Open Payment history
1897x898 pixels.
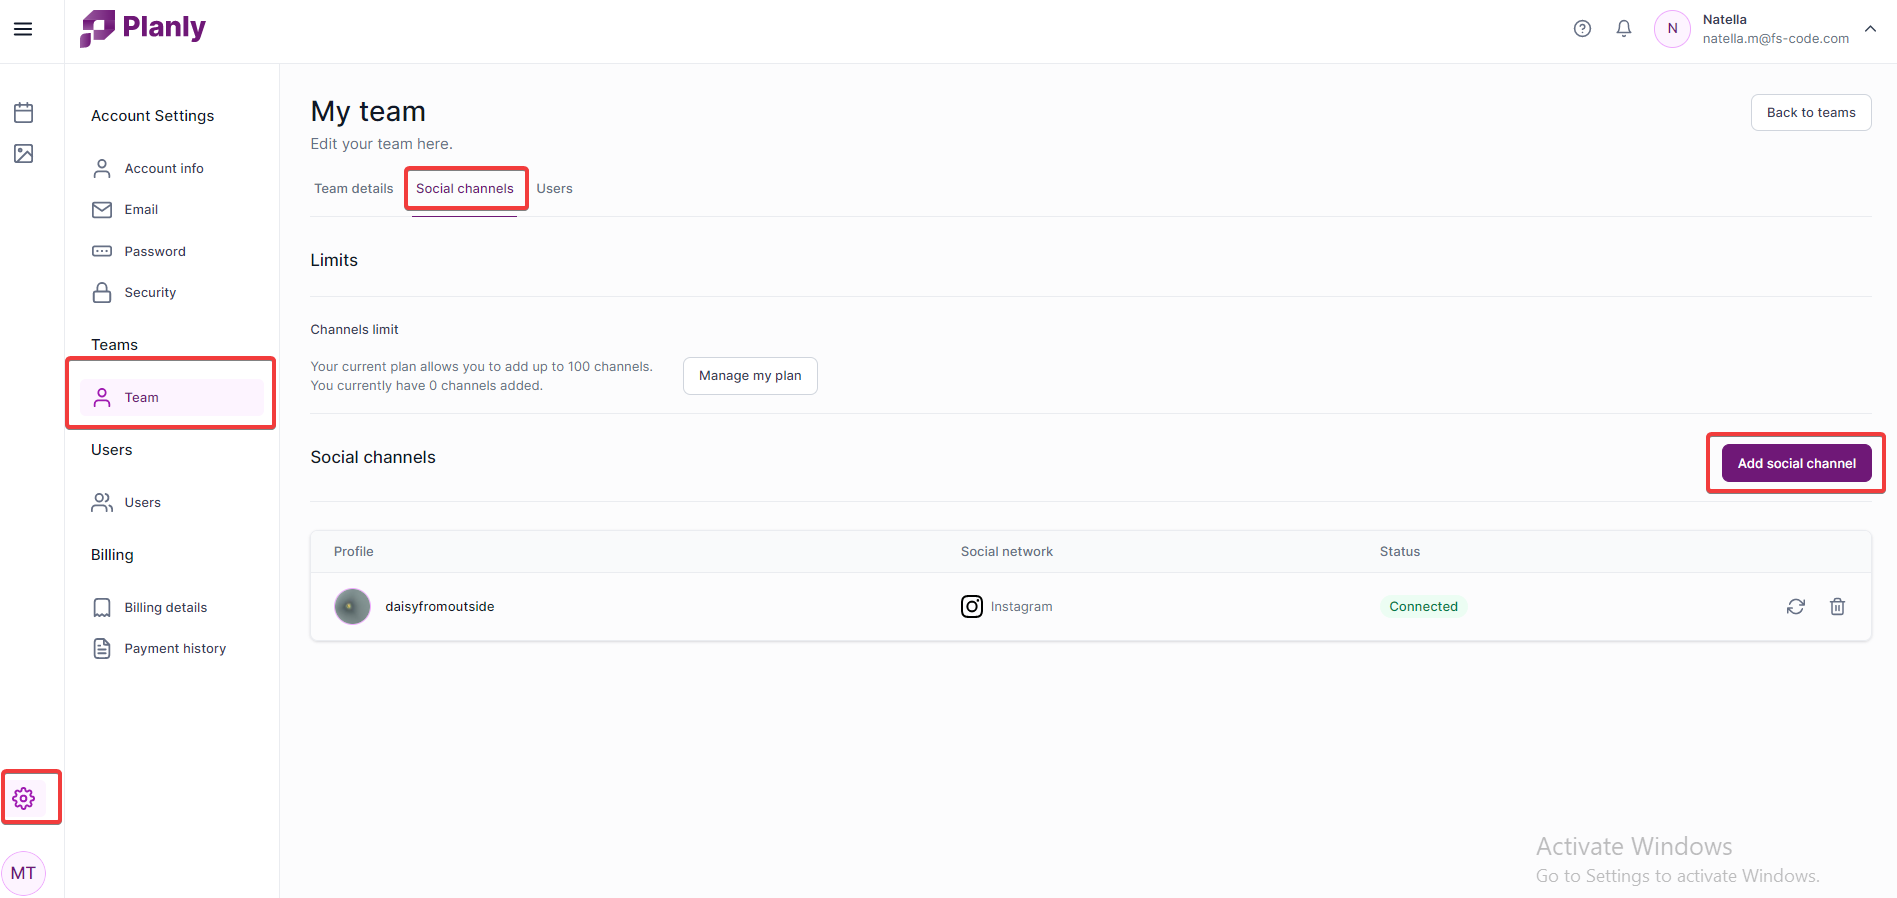(x=170, y=648)
